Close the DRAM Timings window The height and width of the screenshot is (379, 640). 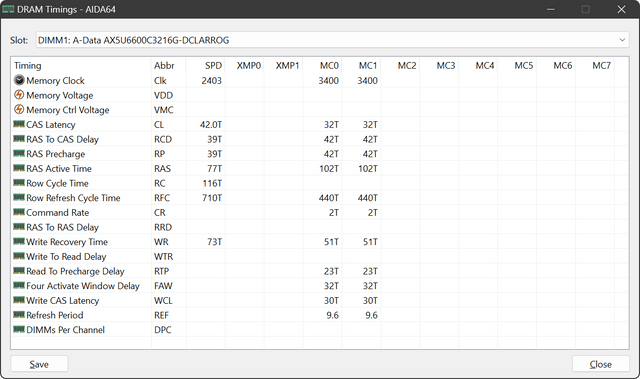click(x=621, y=9)
